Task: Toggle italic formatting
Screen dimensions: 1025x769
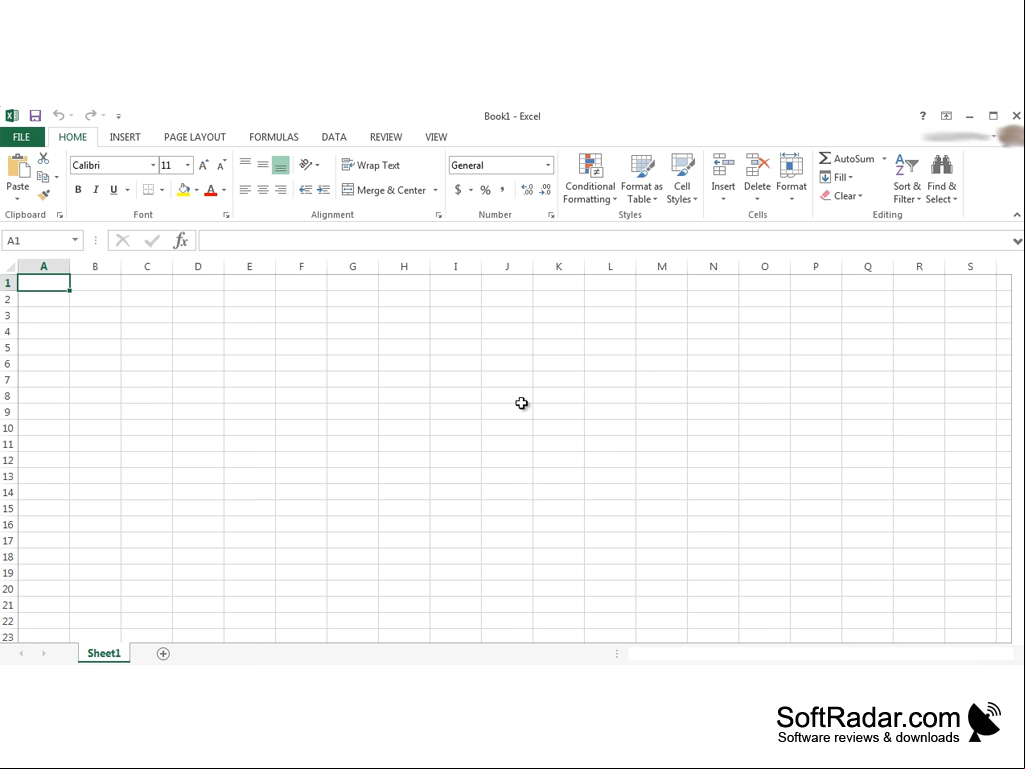Action: pyautogui.click(x=95, y=190)
